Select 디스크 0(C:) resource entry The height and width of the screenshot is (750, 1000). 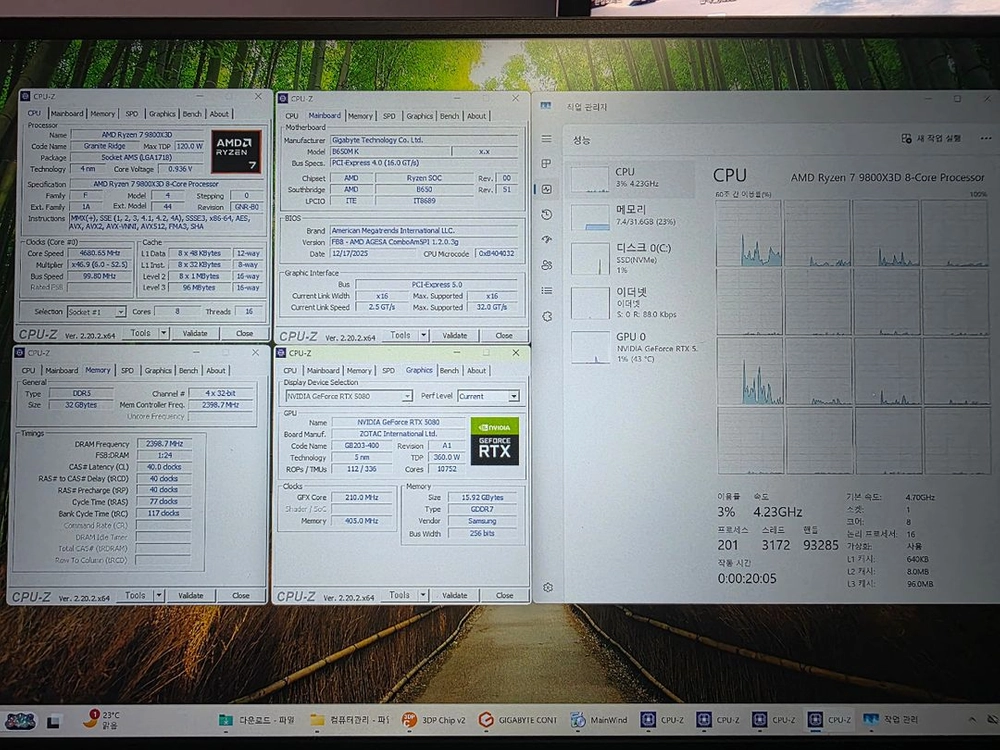point(631,258)
